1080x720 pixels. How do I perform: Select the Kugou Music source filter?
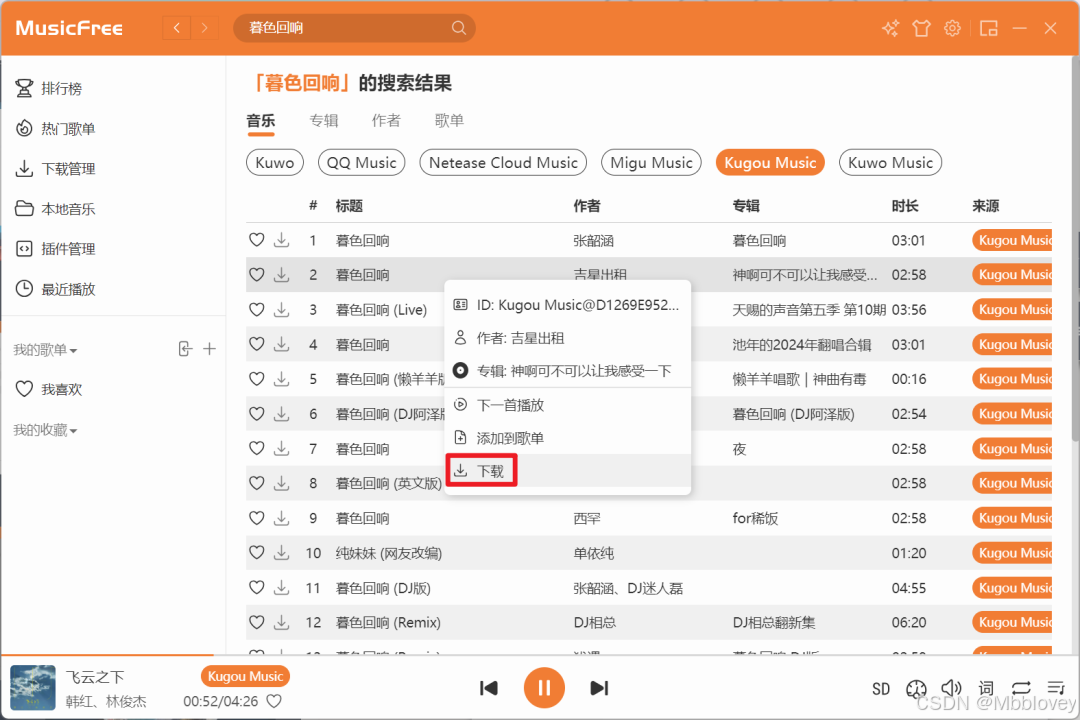point(770,163)
